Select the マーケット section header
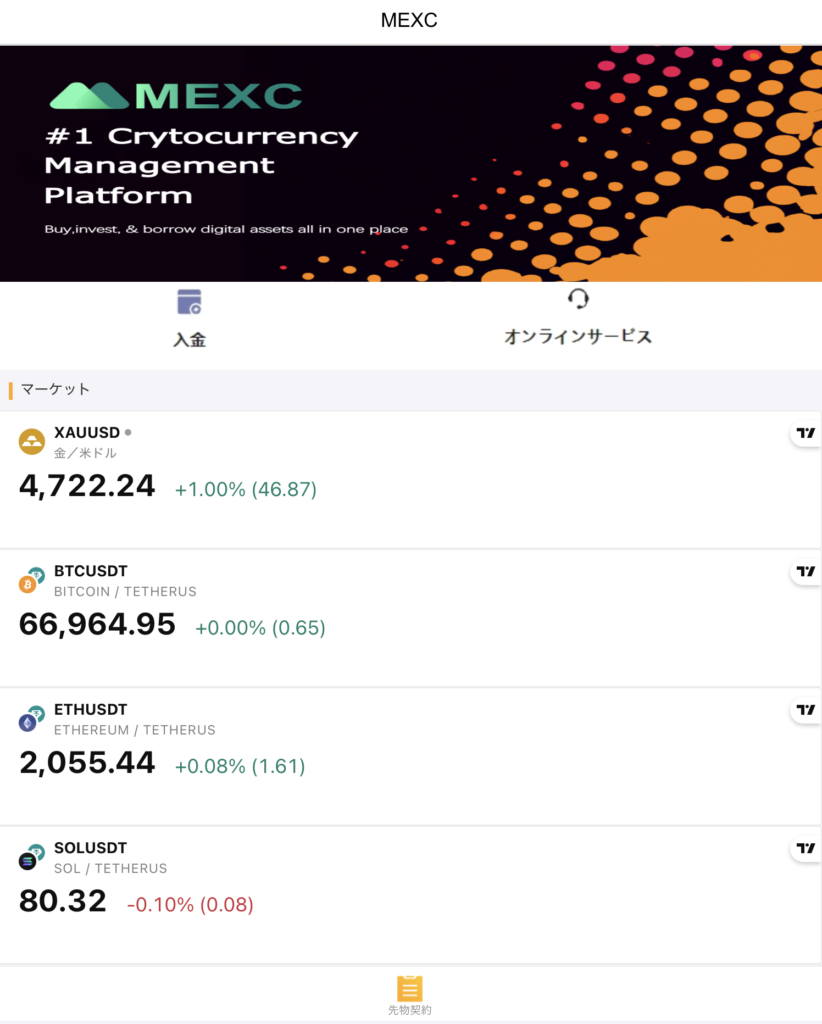Screen dimensions: 822x1024 tap(55, 389)
